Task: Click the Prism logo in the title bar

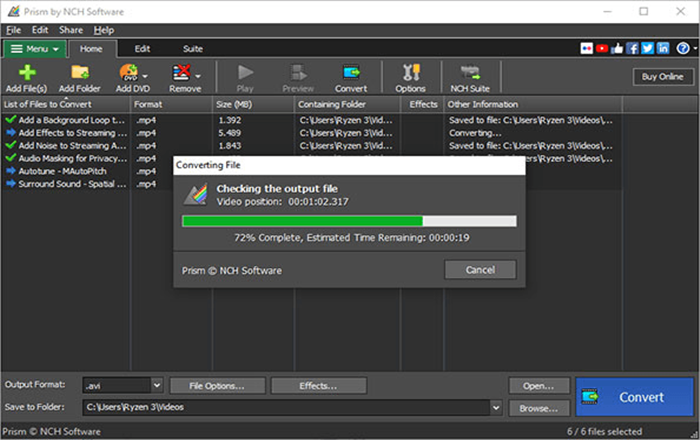Action: coord(13,11)
